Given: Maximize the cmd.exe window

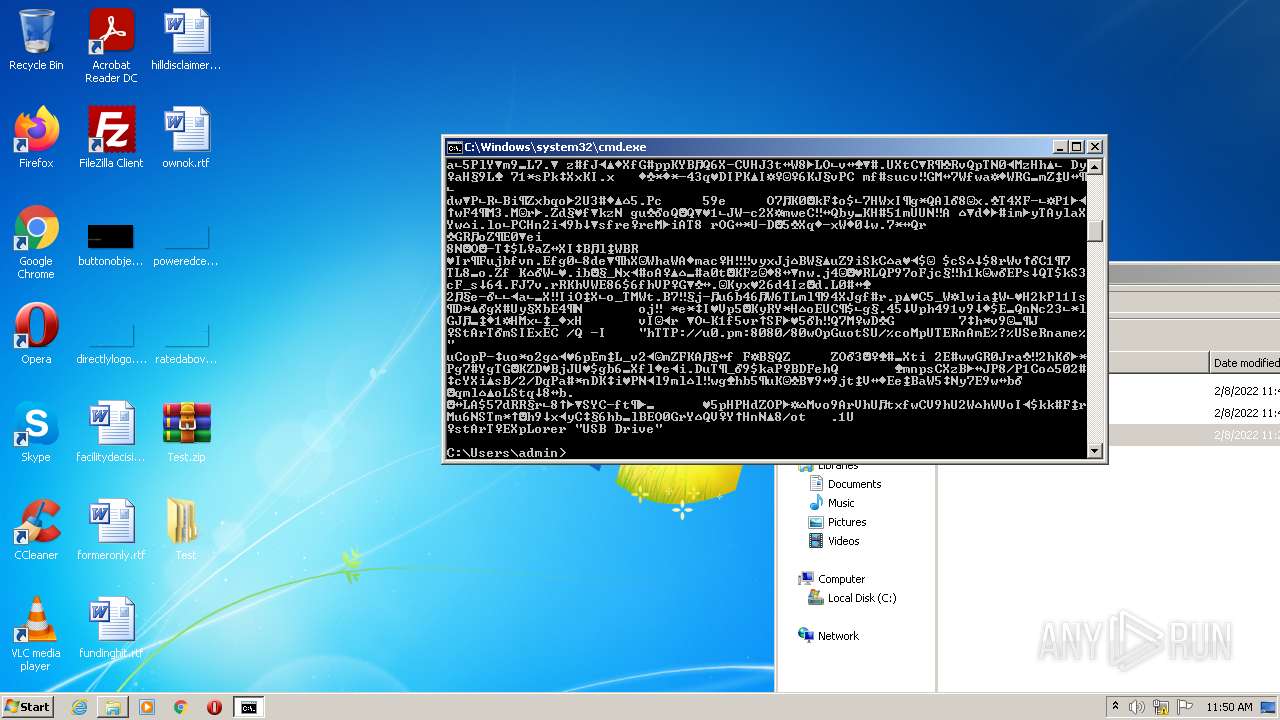Looking at the screenshot, I should click(x=1077, y=146).
